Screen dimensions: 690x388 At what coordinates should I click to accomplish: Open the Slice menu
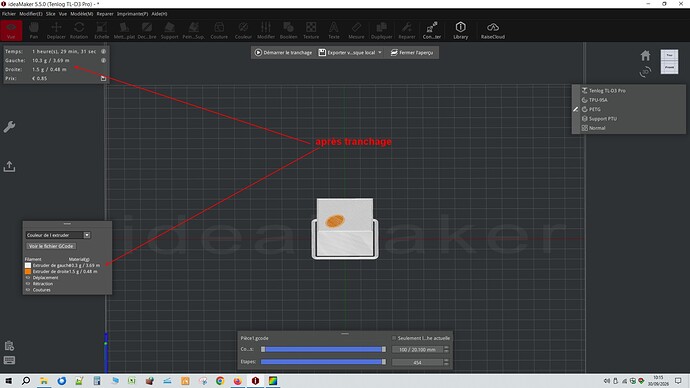pos(51,14)
